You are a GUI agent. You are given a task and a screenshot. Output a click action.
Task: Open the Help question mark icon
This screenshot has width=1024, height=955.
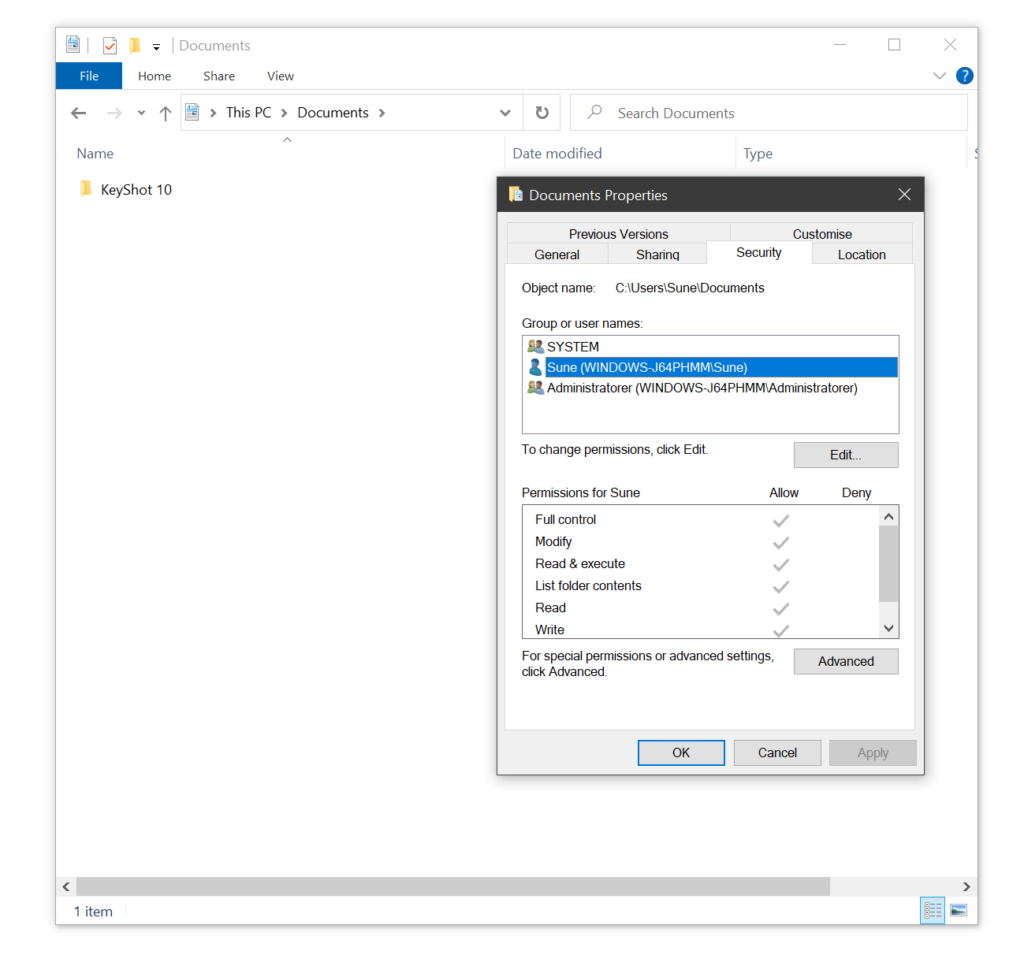pyautogui.click(x=964, y=76)
